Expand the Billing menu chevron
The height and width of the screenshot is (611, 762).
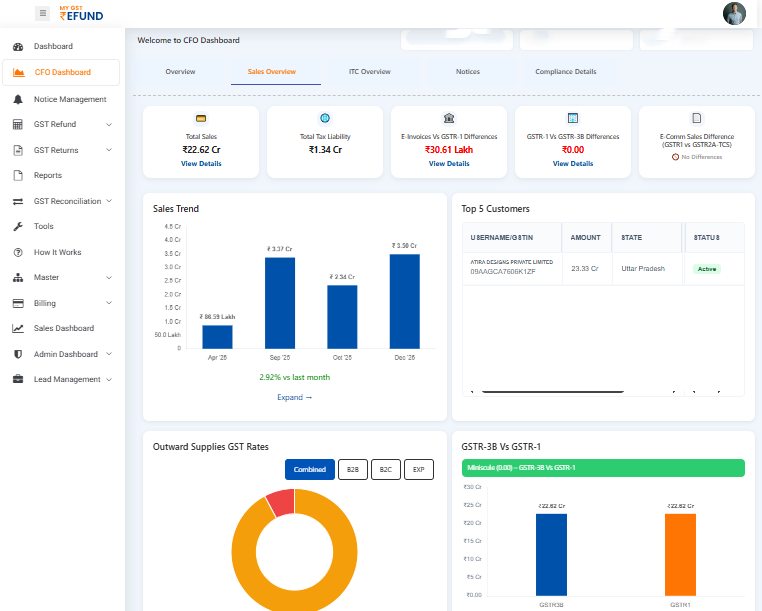tap(109, 303)
